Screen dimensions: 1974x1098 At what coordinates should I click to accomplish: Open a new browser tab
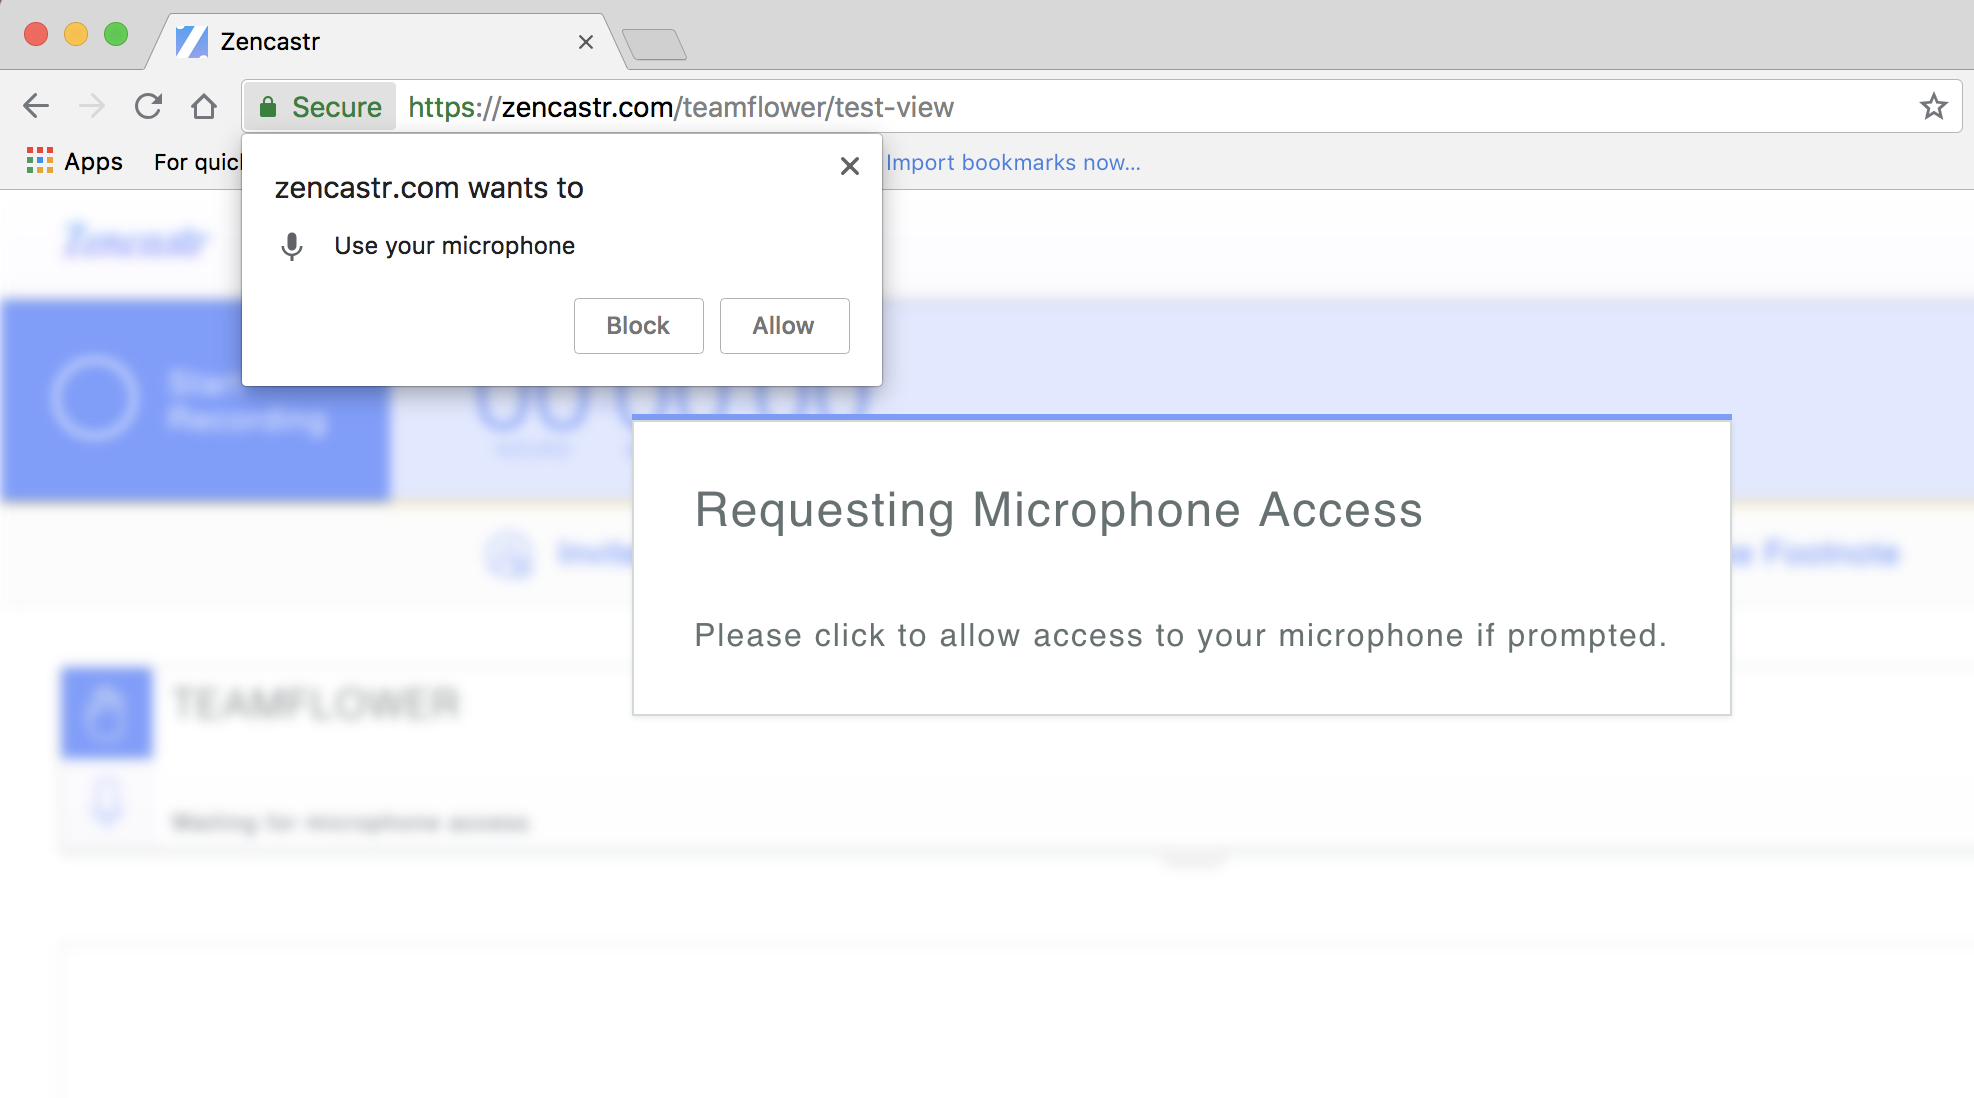click(x=654, y=45)
